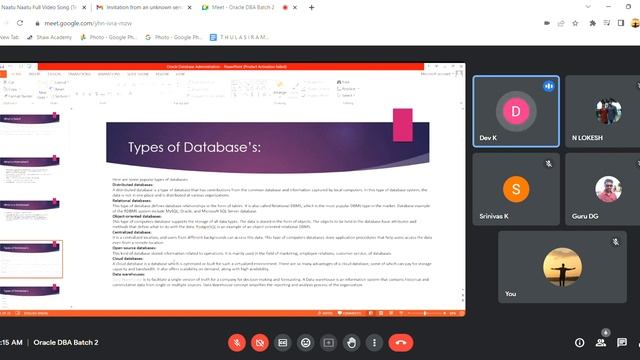Open New Slide dropdown in PowerPoint
This screenshot has width=640, height=360.
(x=42, y=95)
